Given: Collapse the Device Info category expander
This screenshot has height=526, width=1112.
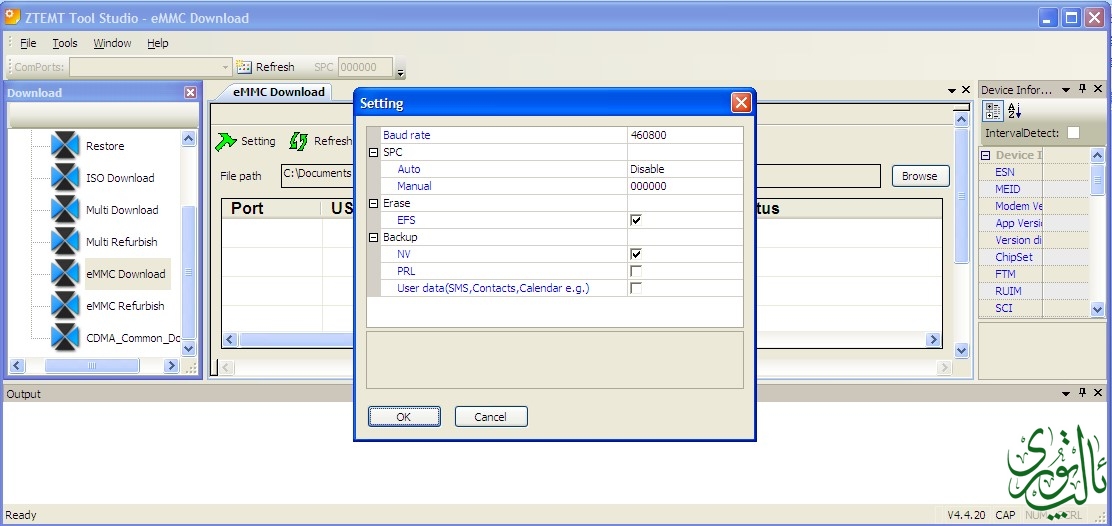Looking at the screenshot, I should pyautogui.click(x=985, y=155).
